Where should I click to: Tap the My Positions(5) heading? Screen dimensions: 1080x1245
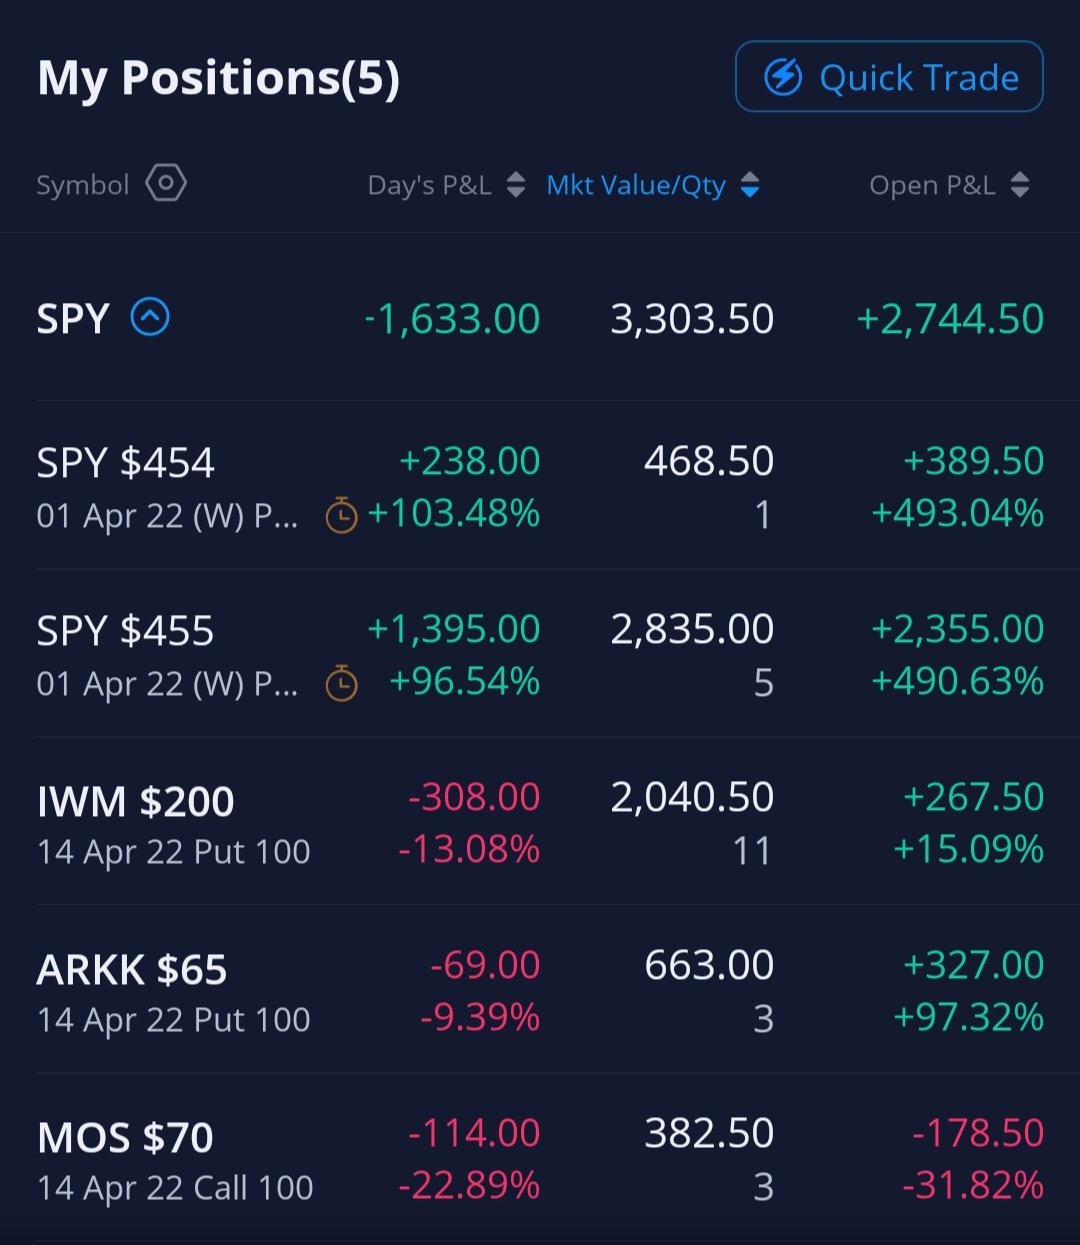(218, 78)
